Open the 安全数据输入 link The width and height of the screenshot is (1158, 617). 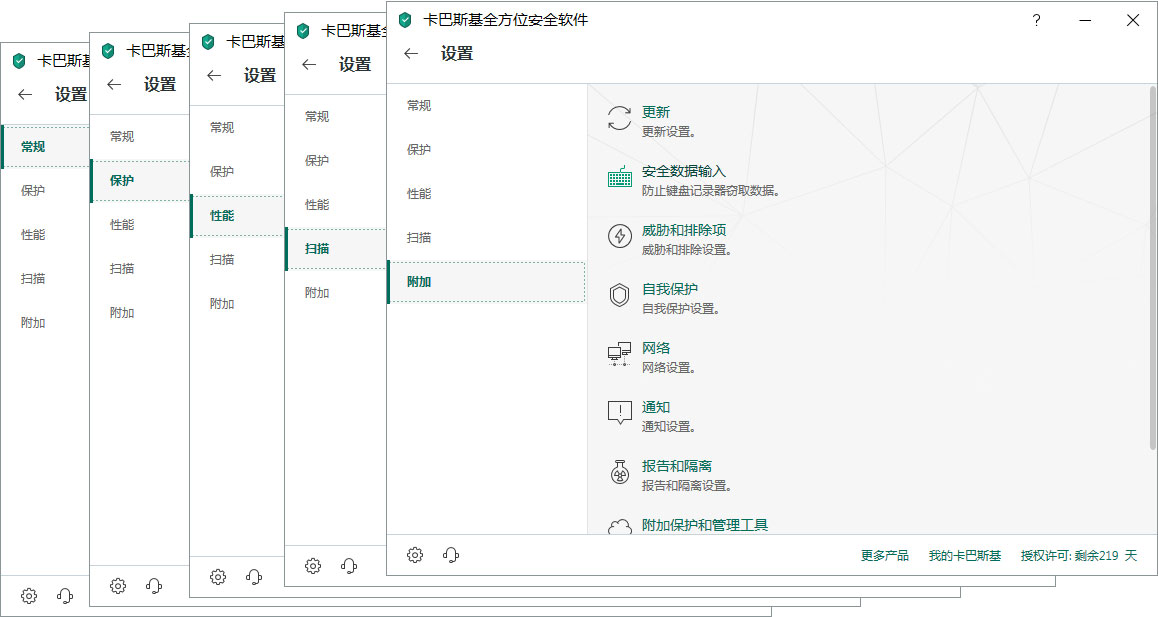click(684, 171)
